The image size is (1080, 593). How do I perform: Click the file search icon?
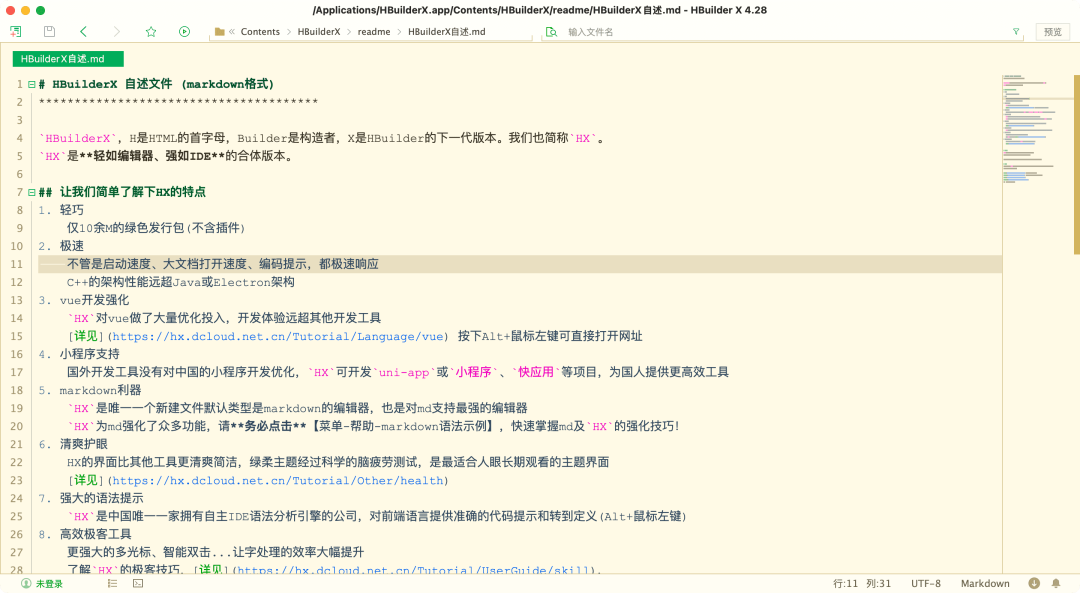(x=551, y=32)
